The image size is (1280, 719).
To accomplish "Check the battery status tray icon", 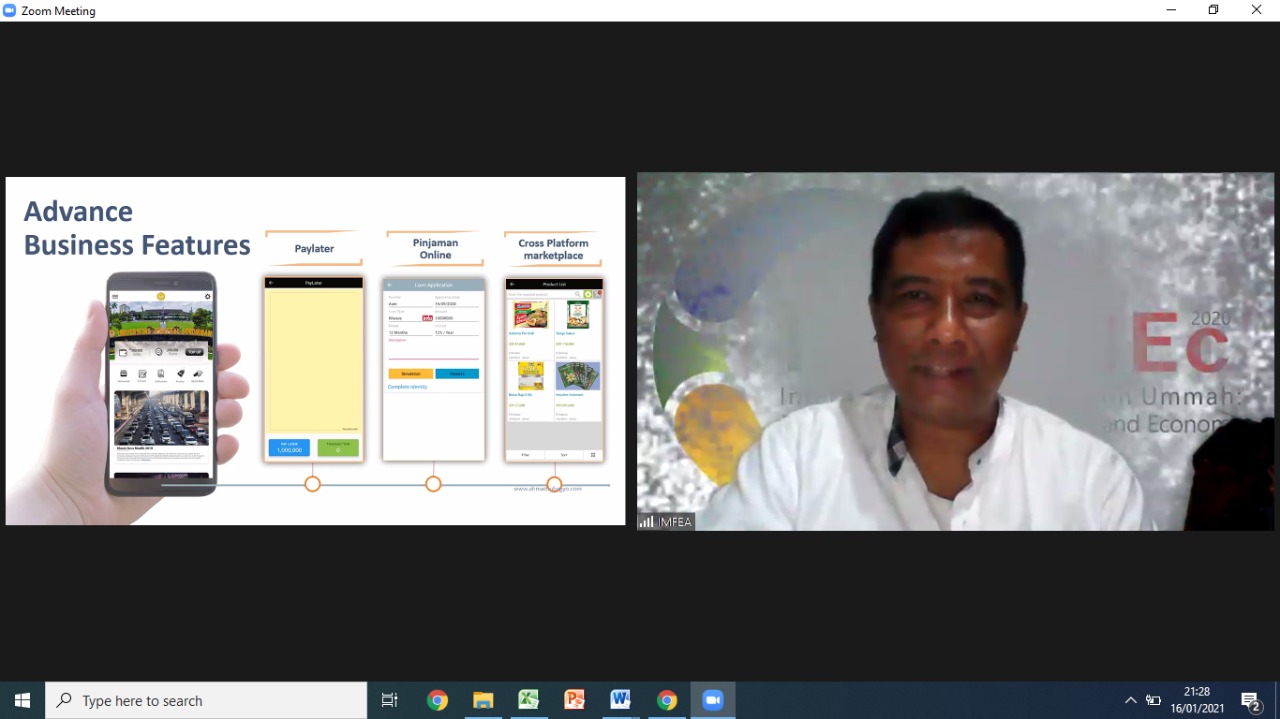I will click(x=1154, y=700).
